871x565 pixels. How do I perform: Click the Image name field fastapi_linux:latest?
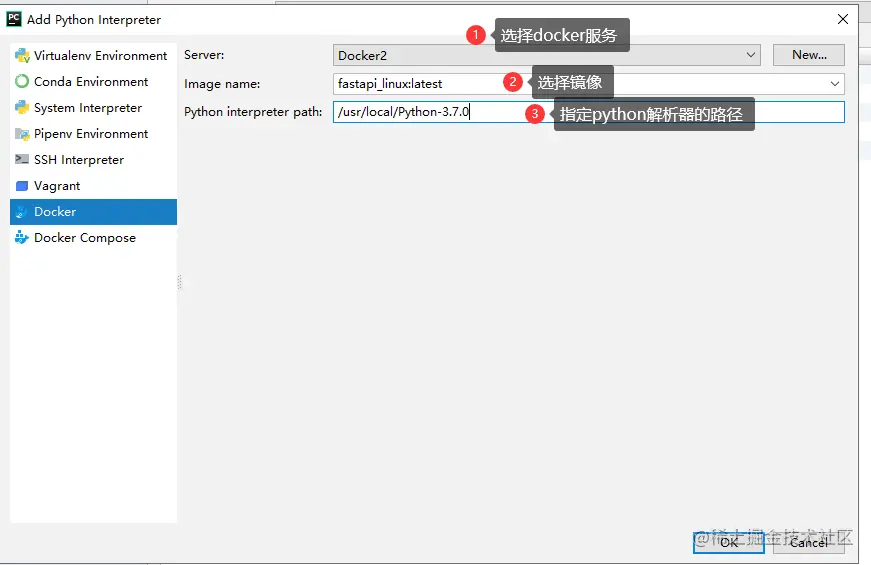point(589,84)
